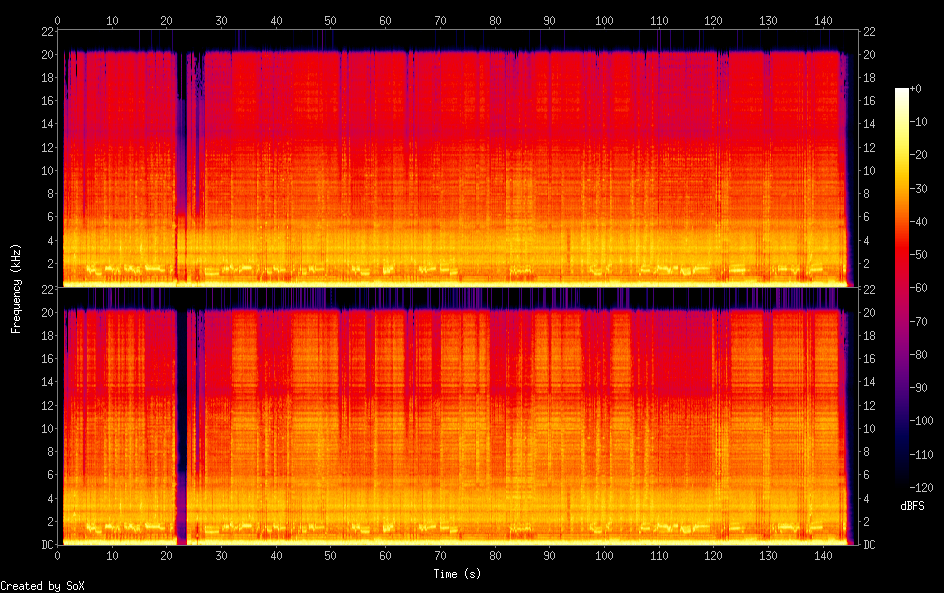Click the '90' tick on the bottom time axis
The width and height of the screenshot is (944, 593).
click(x=549, y=556)
